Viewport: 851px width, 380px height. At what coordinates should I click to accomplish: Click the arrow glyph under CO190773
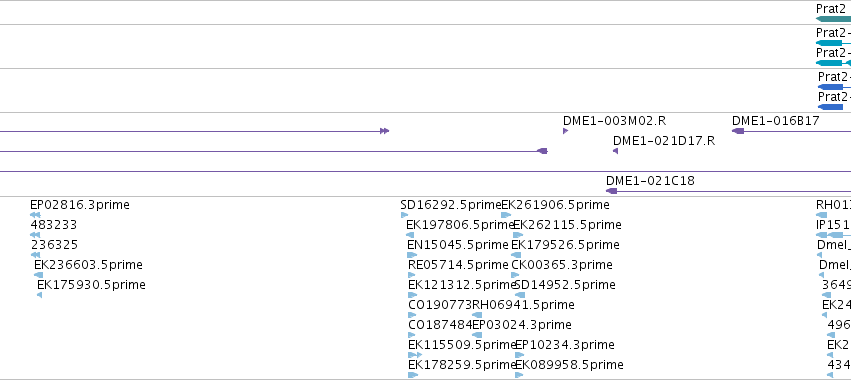tap(412, 315)
